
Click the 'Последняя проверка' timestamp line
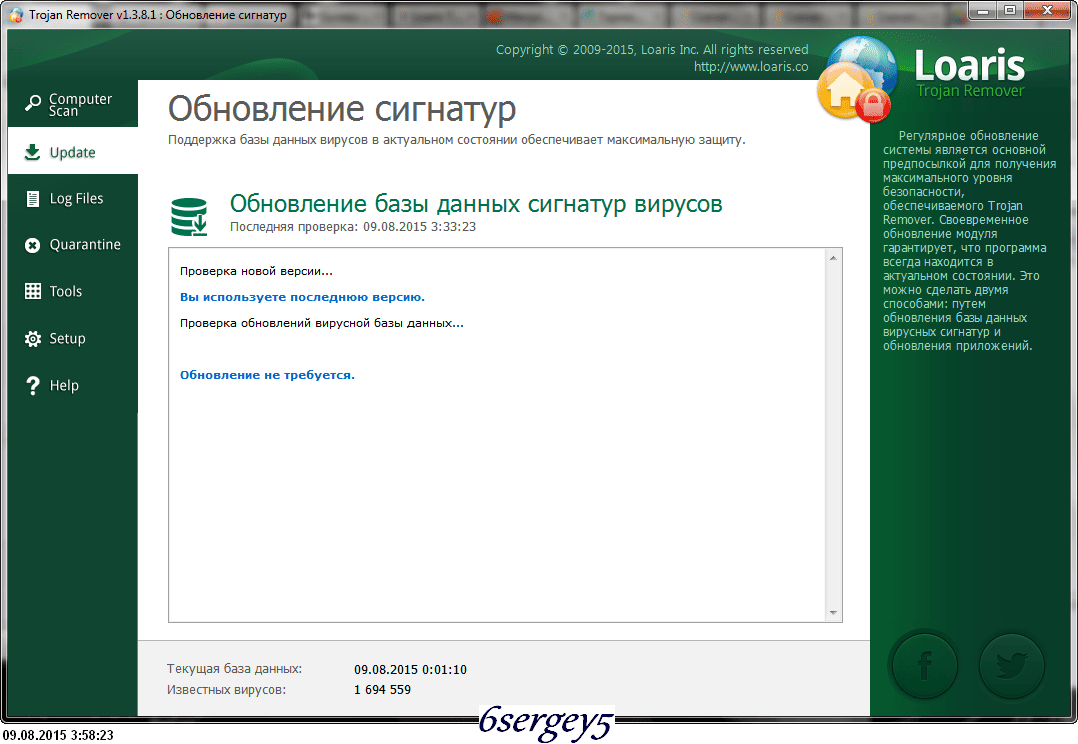coord(353,227)
